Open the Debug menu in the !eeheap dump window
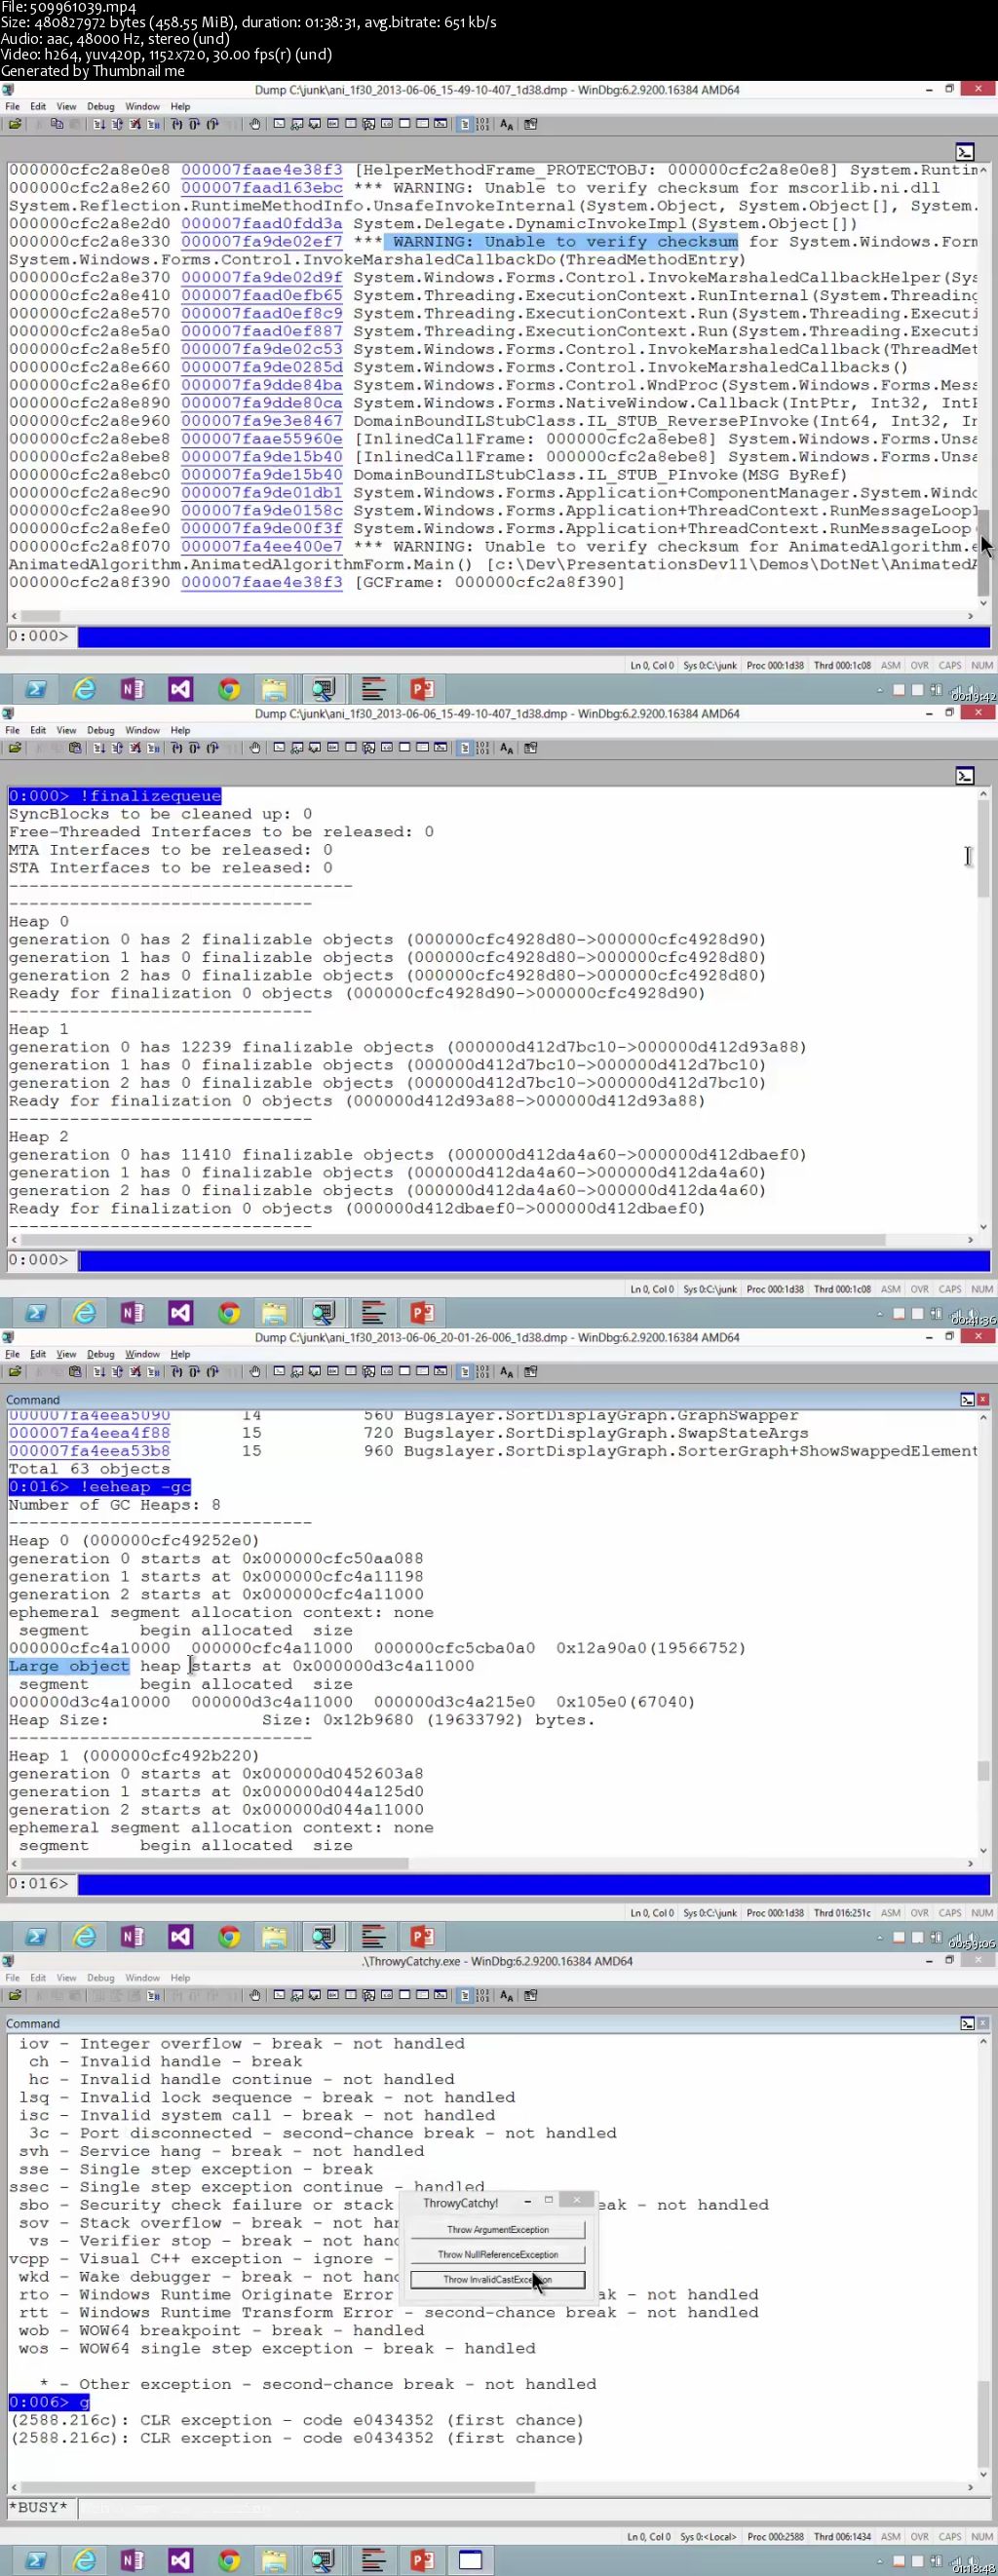Image resolution: width=998 pixels, height=2576 pixels. tap(100, 1354)
